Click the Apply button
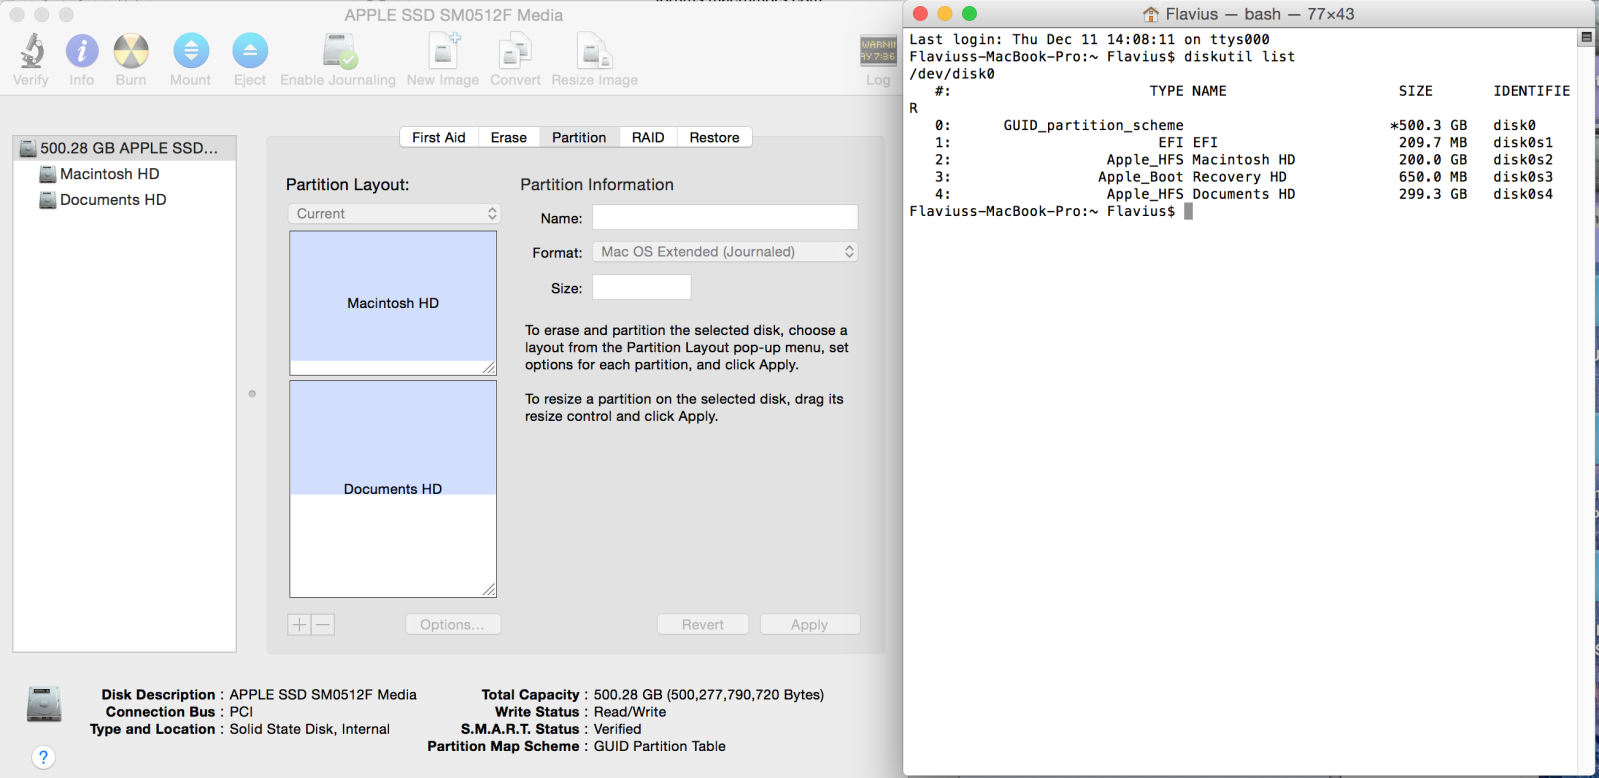Image resolution: width=1599 pixels, height=778 pixels. (x=810, y=625)
